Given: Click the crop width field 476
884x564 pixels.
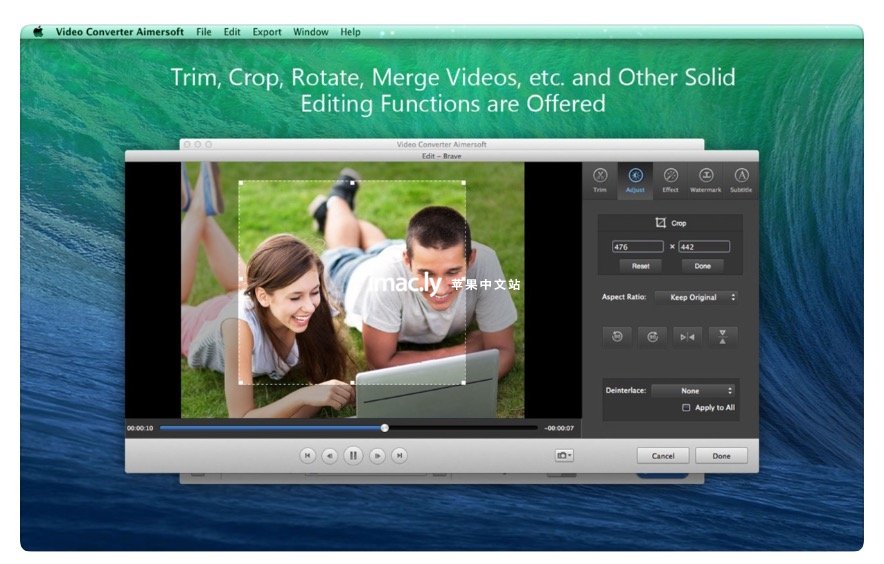Looking at the screenshot, I should (x=638, y=246).
